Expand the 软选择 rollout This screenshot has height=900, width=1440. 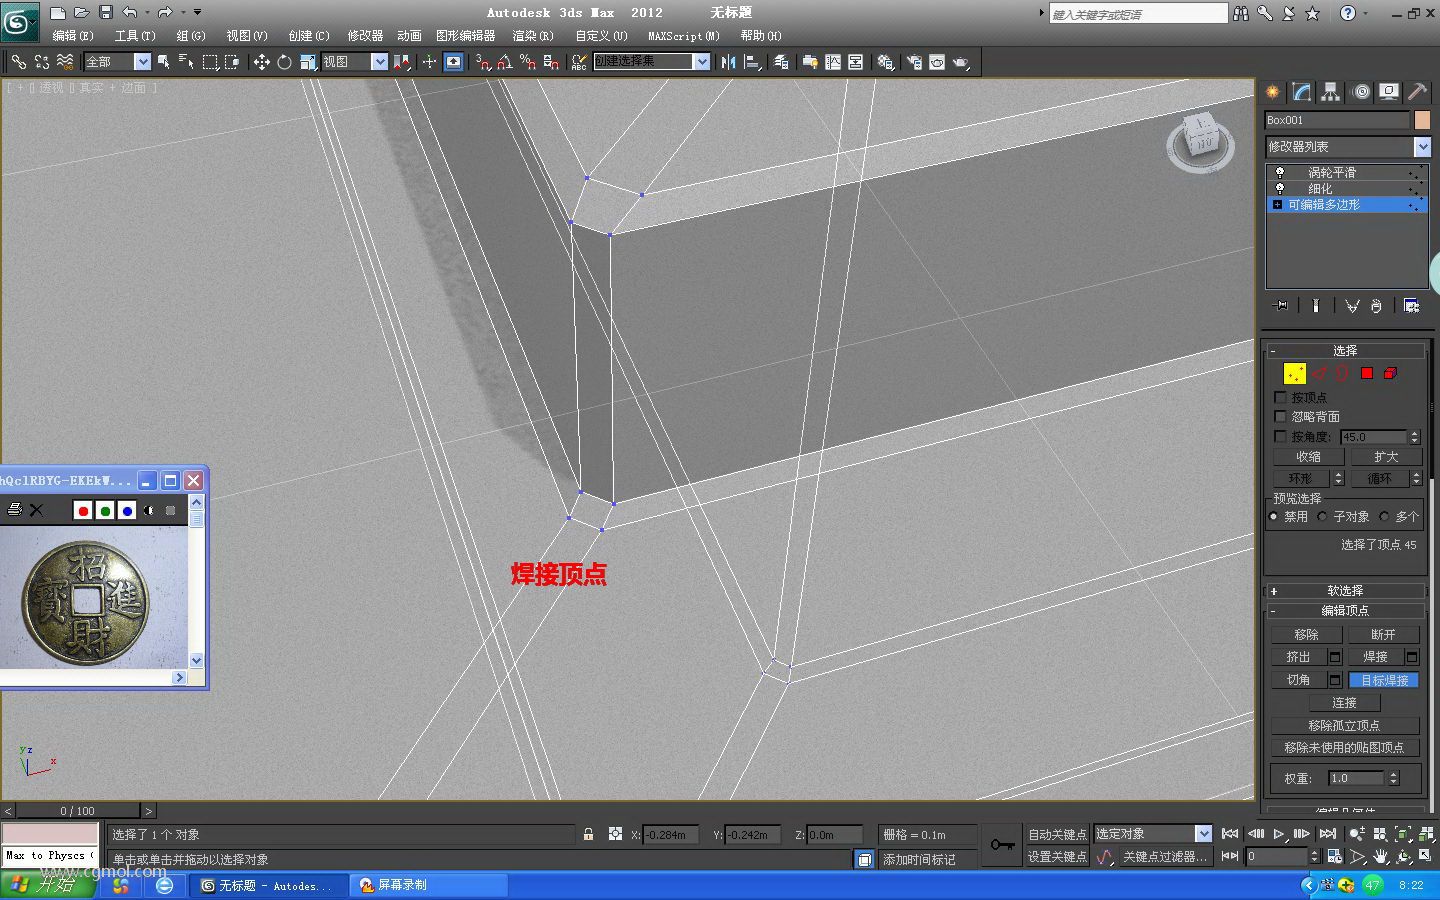tap(1345, 590)
